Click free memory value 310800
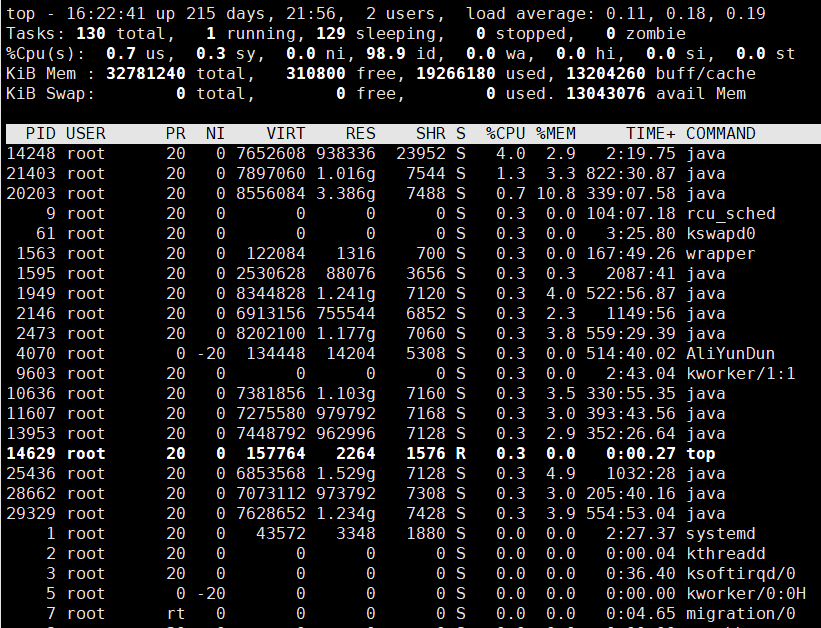 pos(315,73)
